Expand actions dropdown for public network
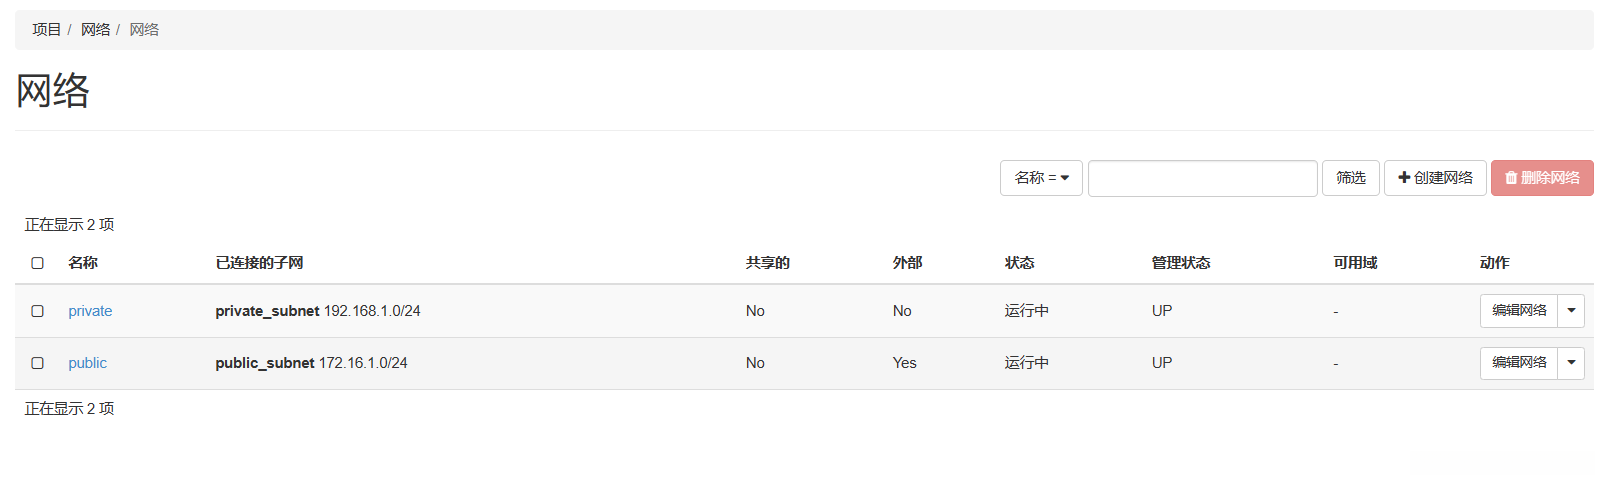The image size is (1606, 484). (1571, 363)
